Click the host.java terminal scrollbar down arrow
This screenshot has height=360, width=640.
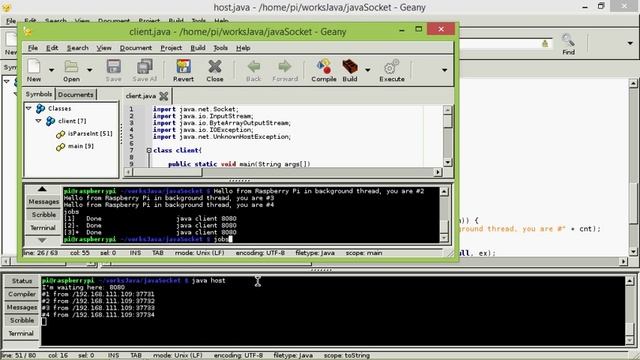(x=629, y=340)
